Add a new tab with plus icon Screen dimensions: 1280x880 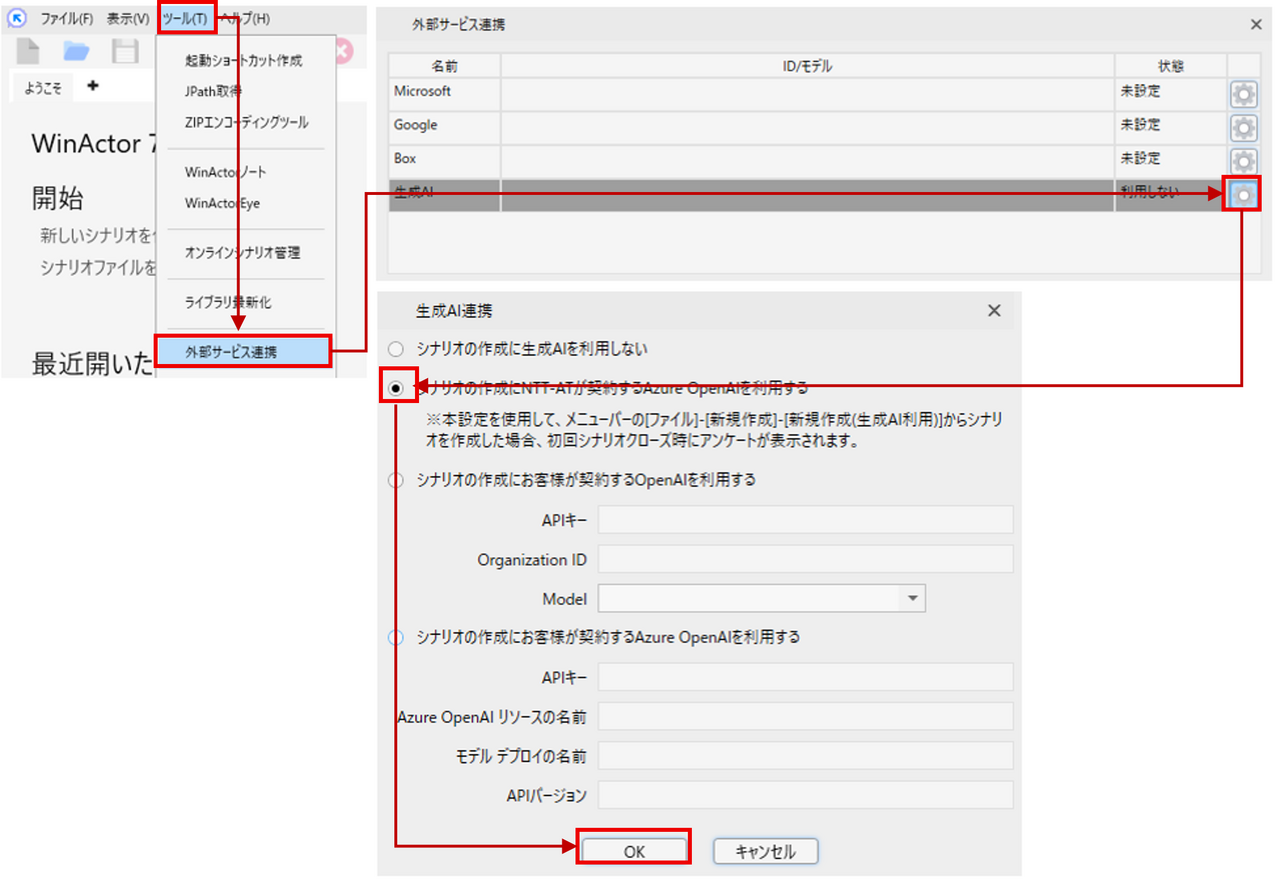93,86
